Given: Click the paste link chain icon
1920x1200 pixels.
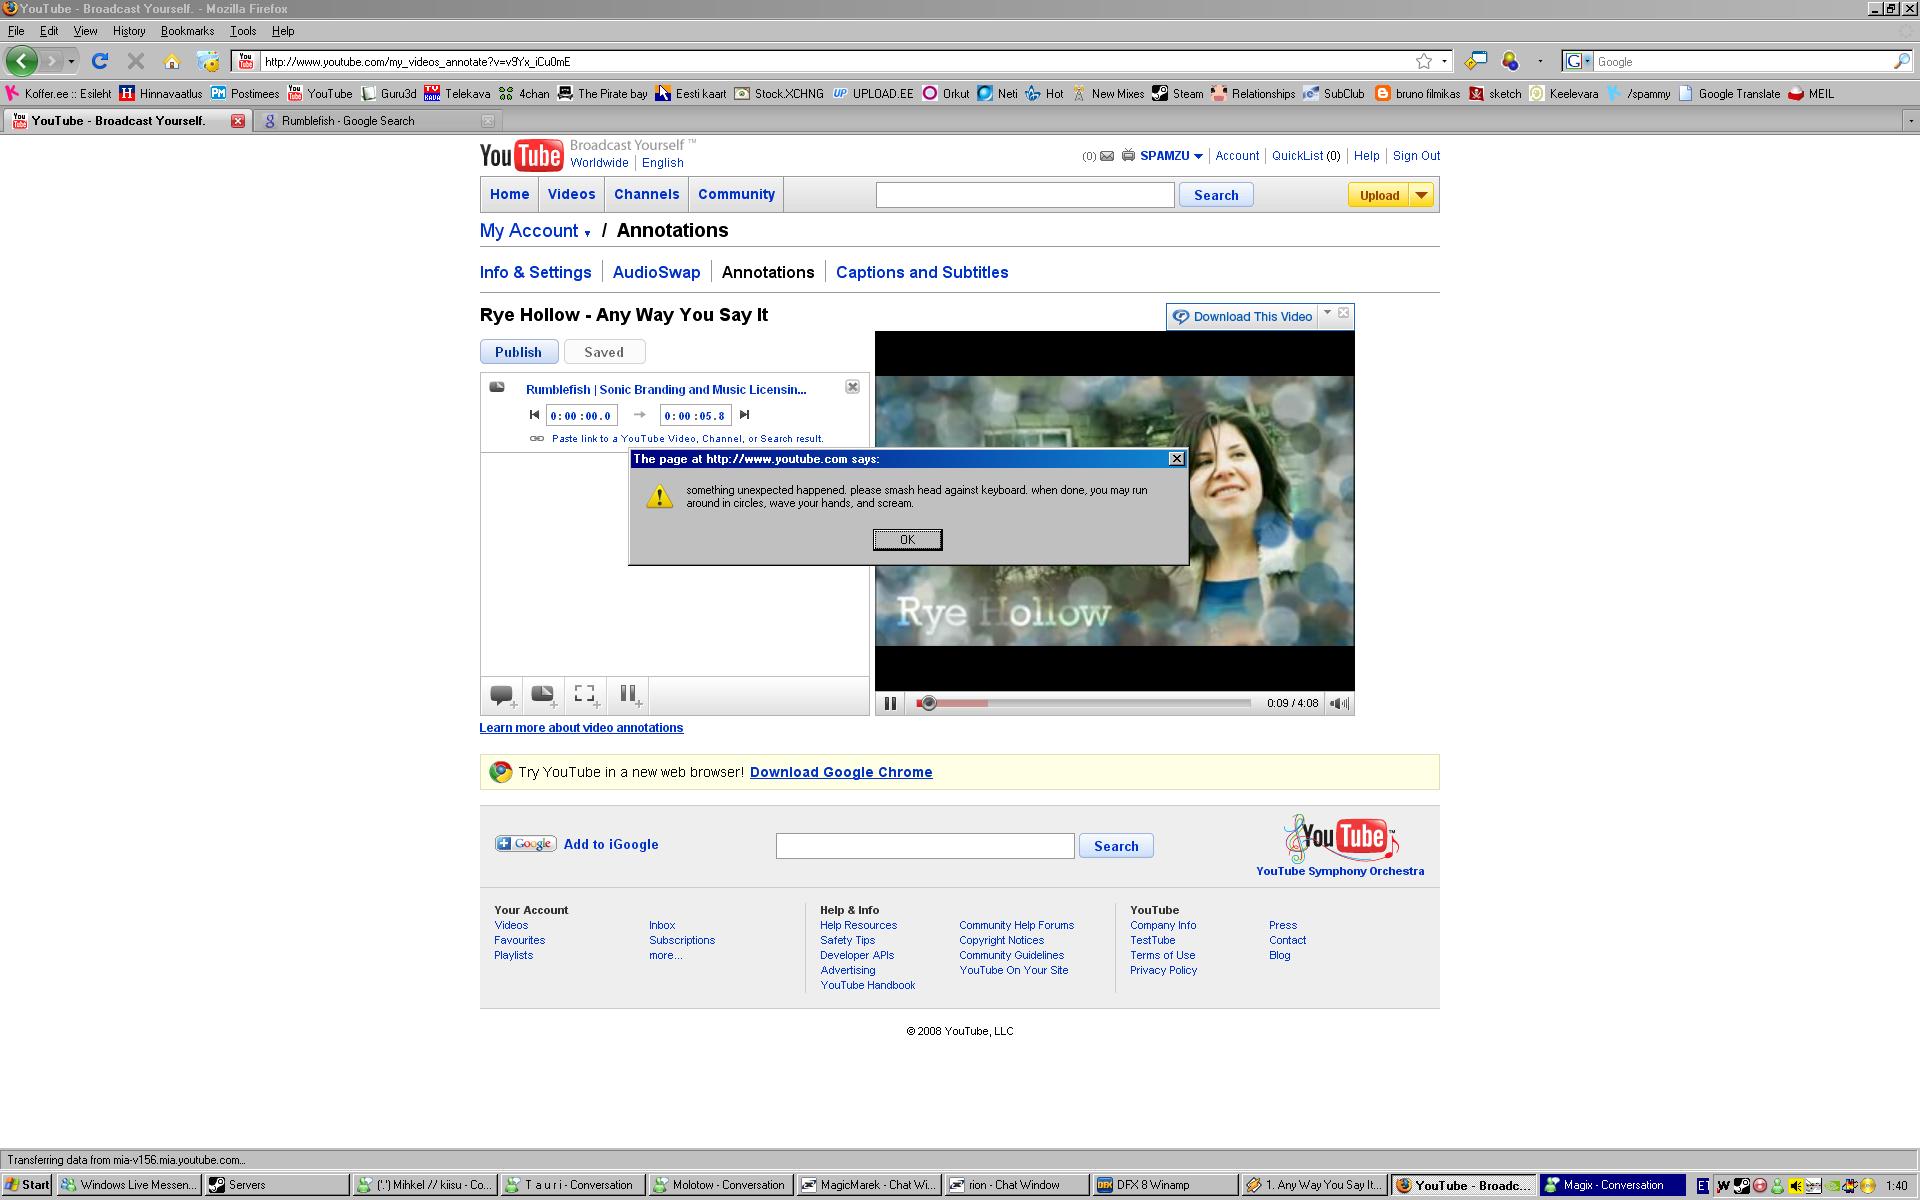Looking at the screenshot, I should pyautogui.click(x=537, y=438).
